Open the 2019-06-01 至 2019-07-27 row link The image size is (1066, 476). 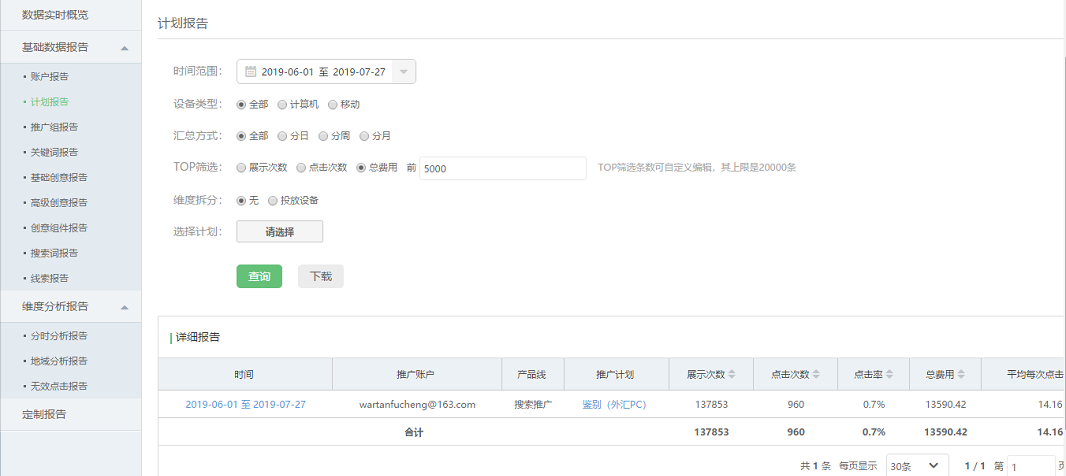tap(245, 405)
